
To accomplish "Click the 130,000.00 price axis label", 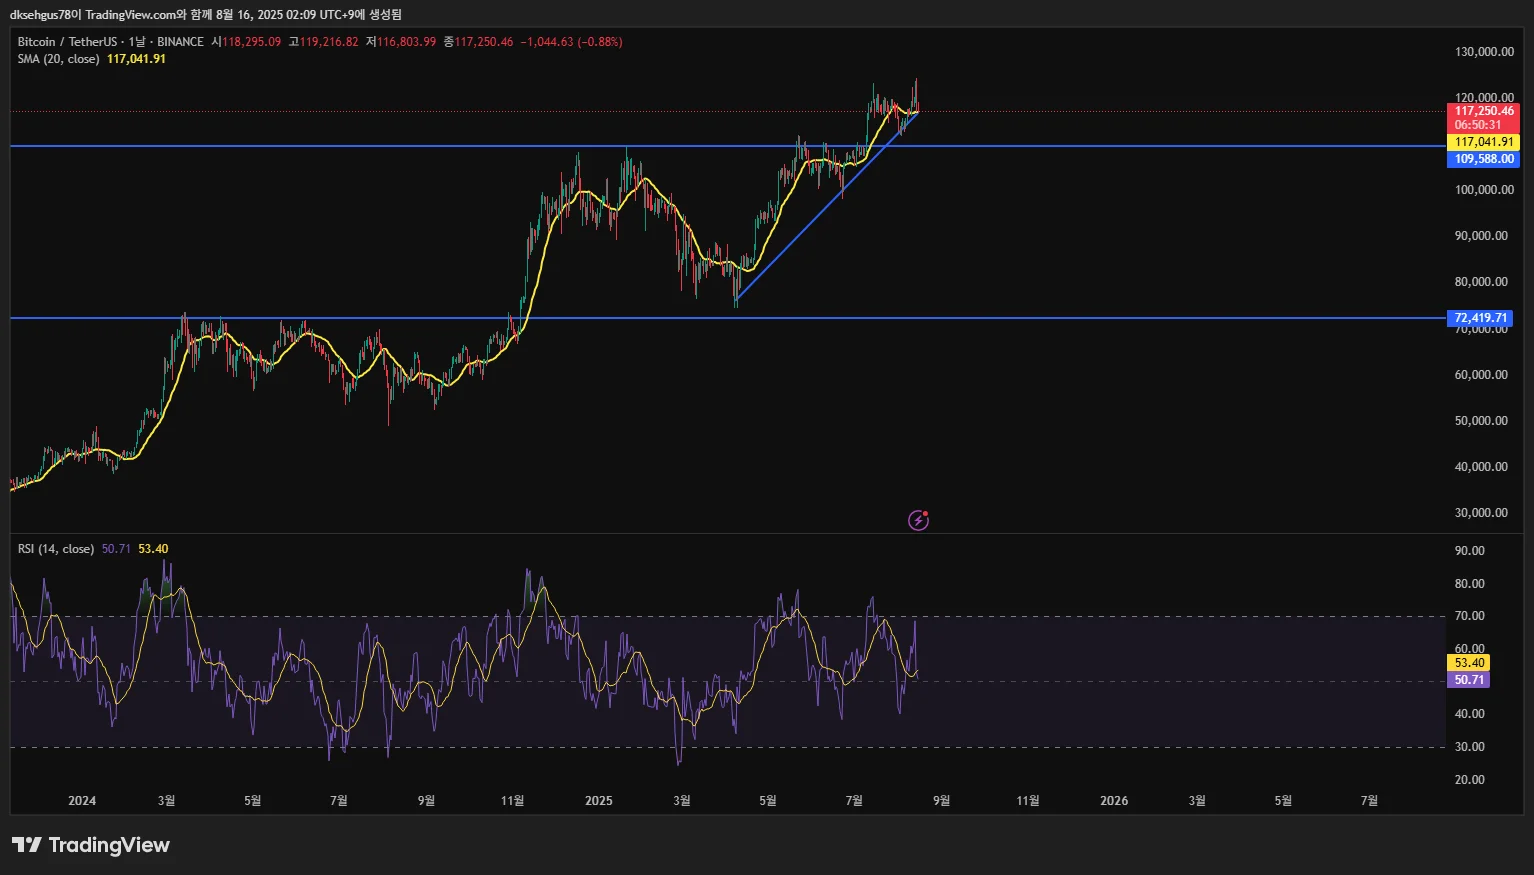I will pyautogui.click(x=1484, y=52).
